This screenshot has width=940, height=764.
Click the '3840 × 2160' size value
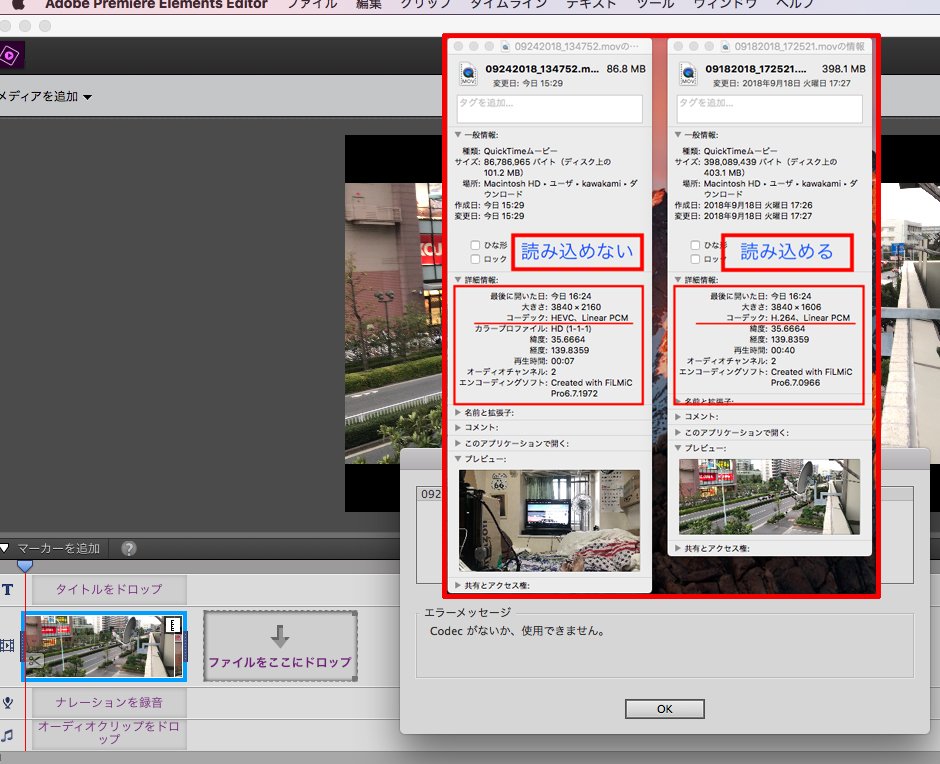pos(576,307)
